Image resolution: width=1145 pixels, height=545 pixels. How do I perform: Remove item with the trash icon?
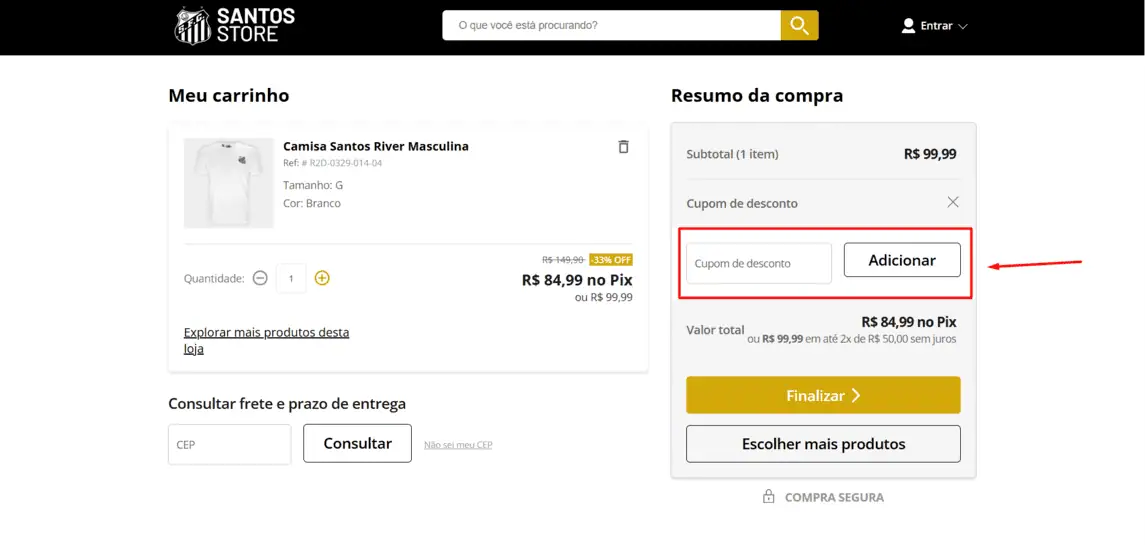(623, 146)
